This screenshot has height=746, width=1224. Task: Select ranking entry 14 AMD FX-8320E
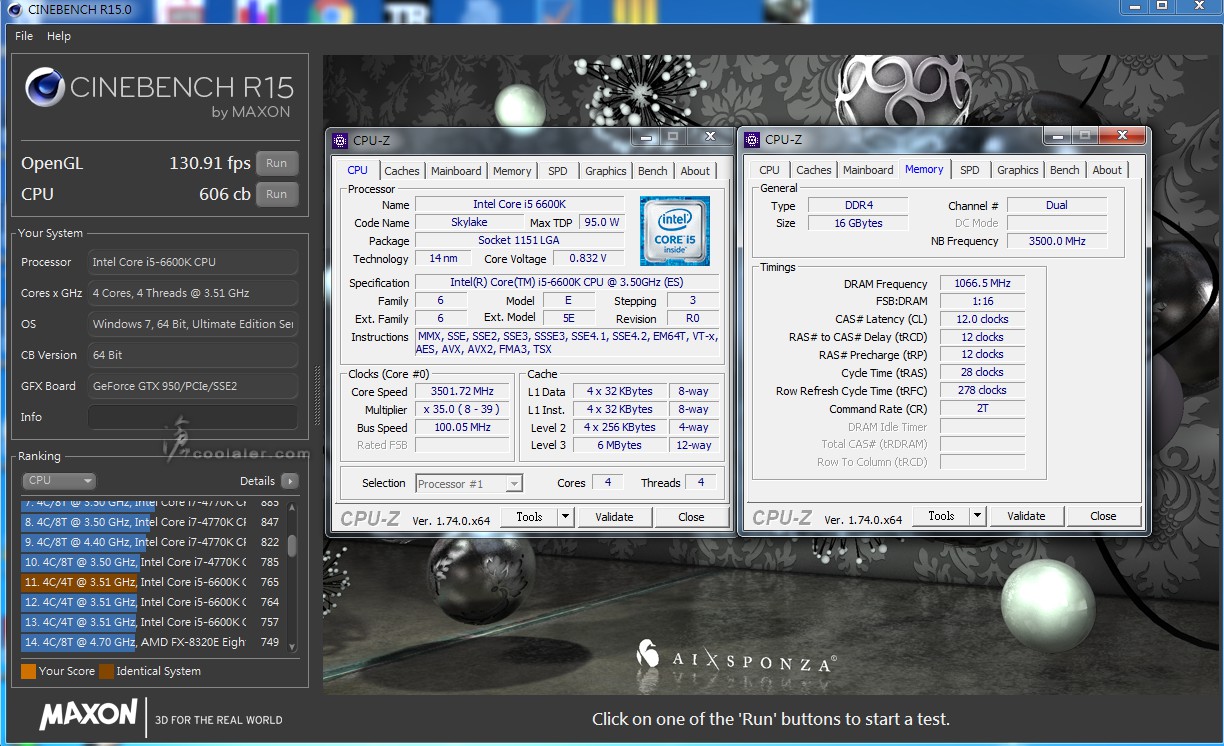(x=152, y=642)
